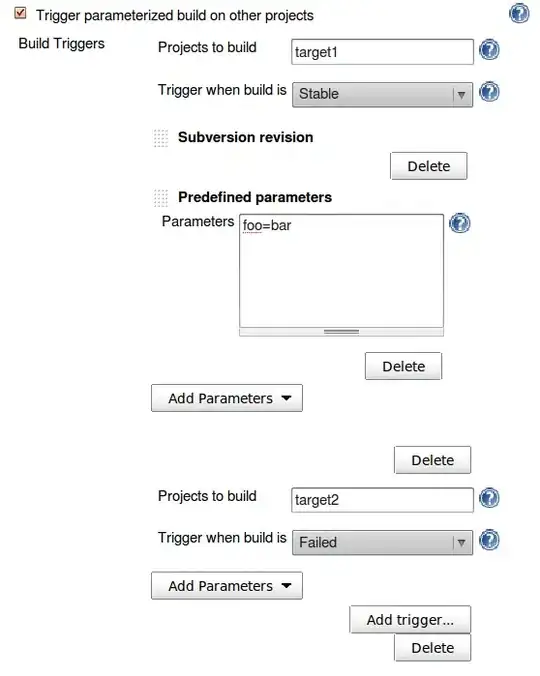Open help for Trigger parameterized build checkbox
Image resolution: width=540 pixels, height=676 pixels.
(519, 13)
